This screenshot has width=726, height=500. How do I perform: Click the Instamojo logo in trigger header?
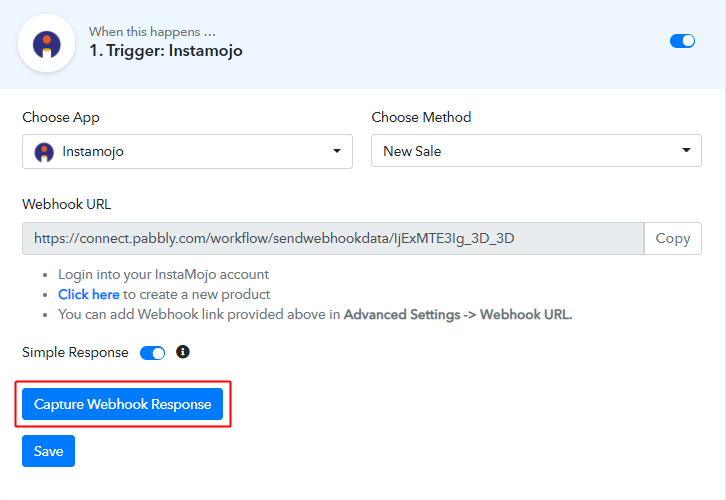(46, 44)
